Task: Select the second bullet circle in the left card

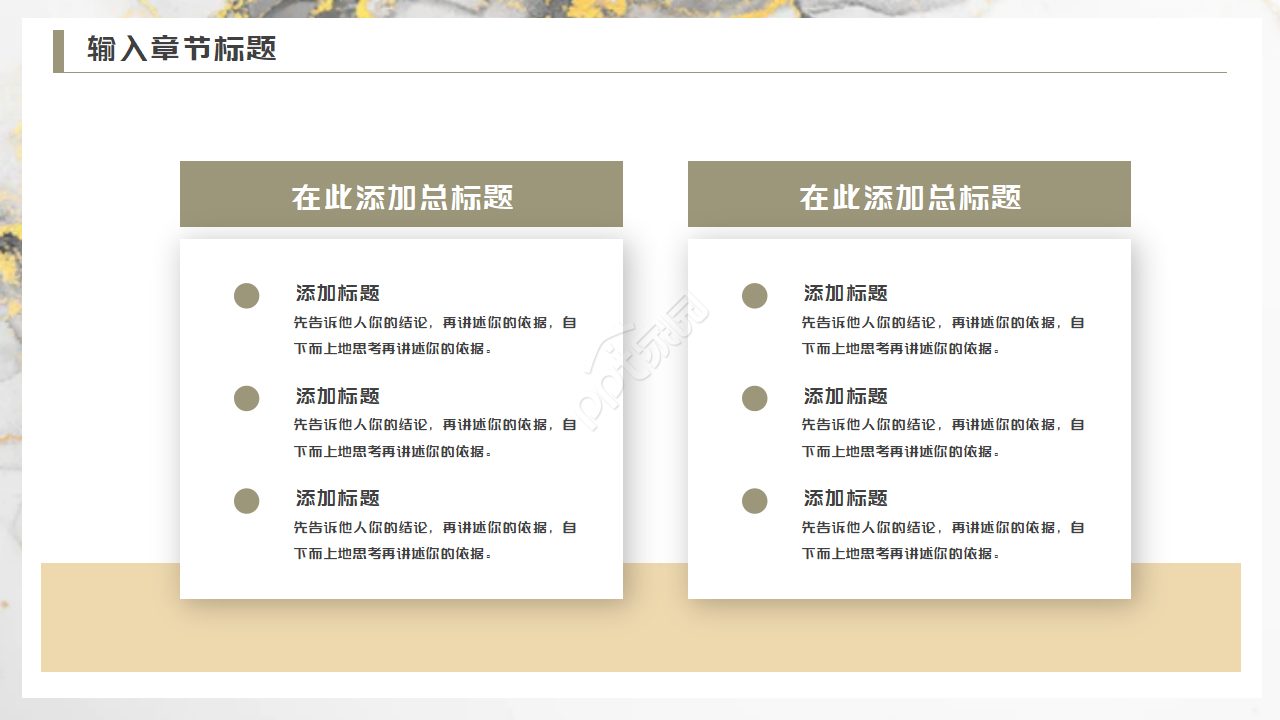Action: (x=246, y=398)
